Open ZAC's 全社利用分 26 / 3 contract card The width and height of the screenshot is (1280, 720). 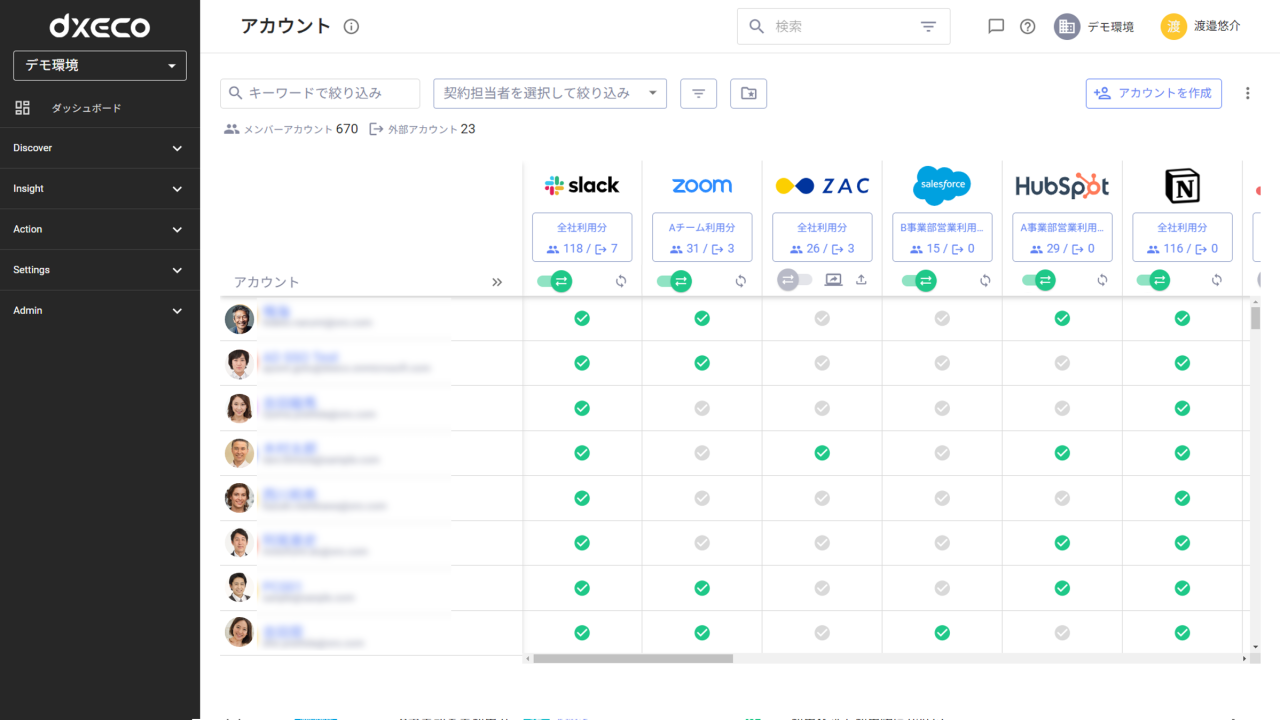point(822,237)
